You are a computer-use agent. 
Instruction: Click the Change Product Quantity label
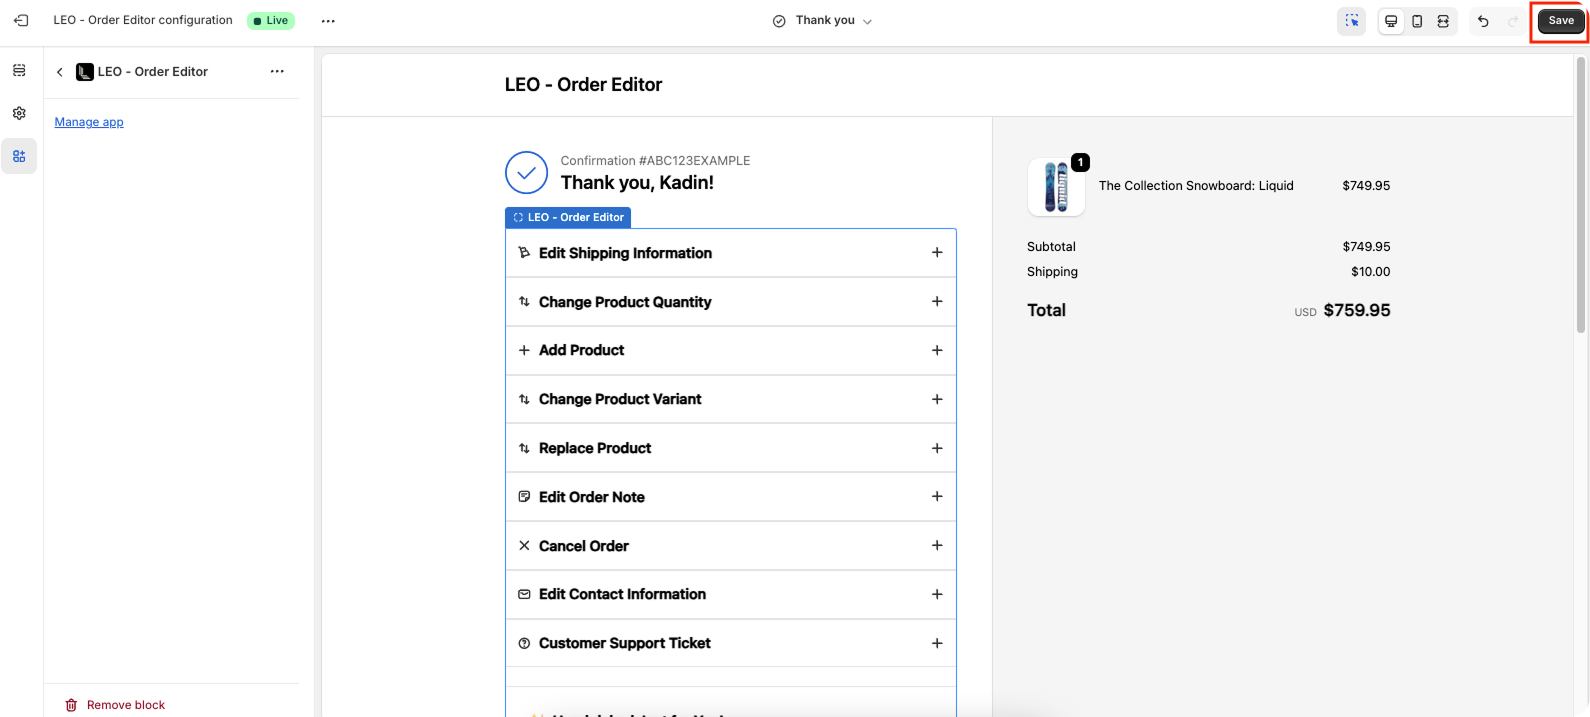625,302
